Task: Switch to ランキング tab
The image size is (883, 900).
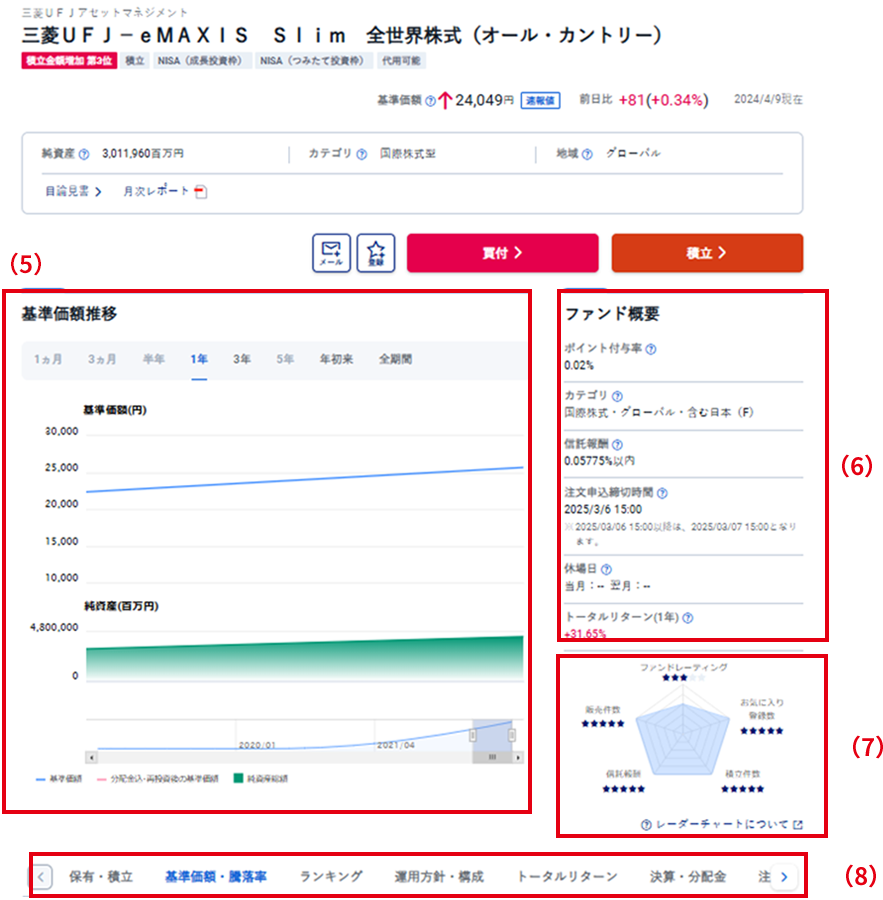Action: [x=331, y=876]
